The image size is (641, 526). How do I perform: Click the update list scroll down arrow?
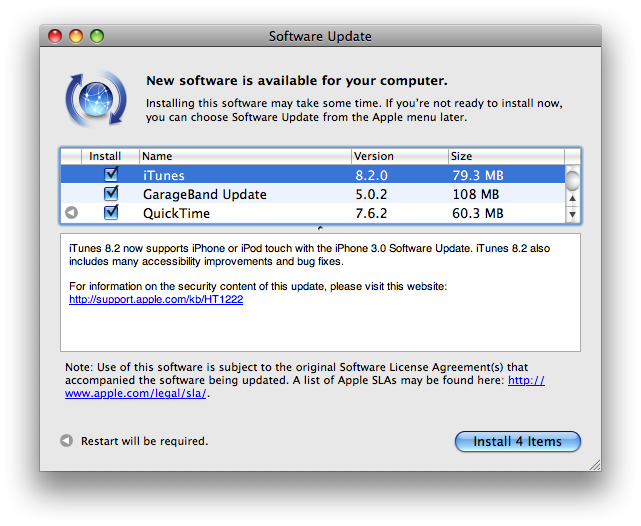point(573,214)
